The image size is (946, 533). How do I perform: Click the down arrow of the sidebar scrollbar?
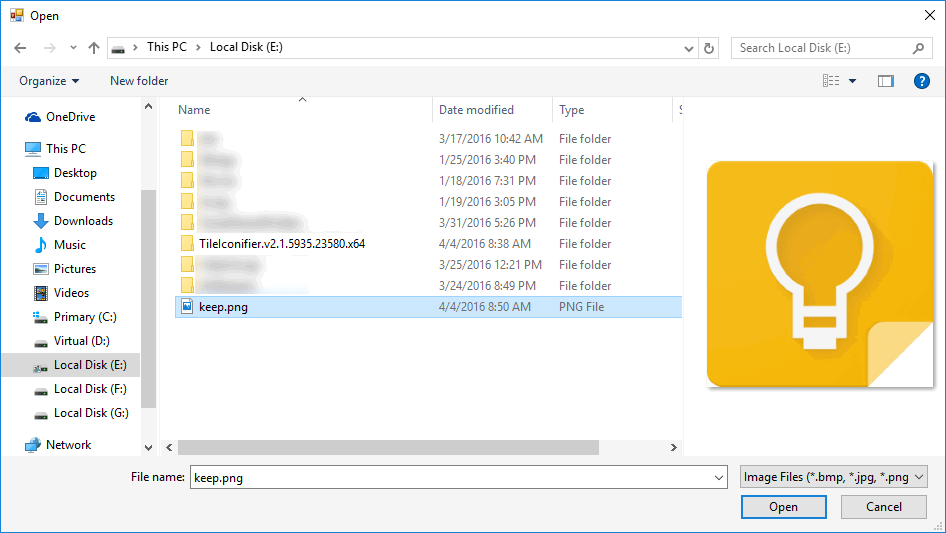tap(148, 448)
